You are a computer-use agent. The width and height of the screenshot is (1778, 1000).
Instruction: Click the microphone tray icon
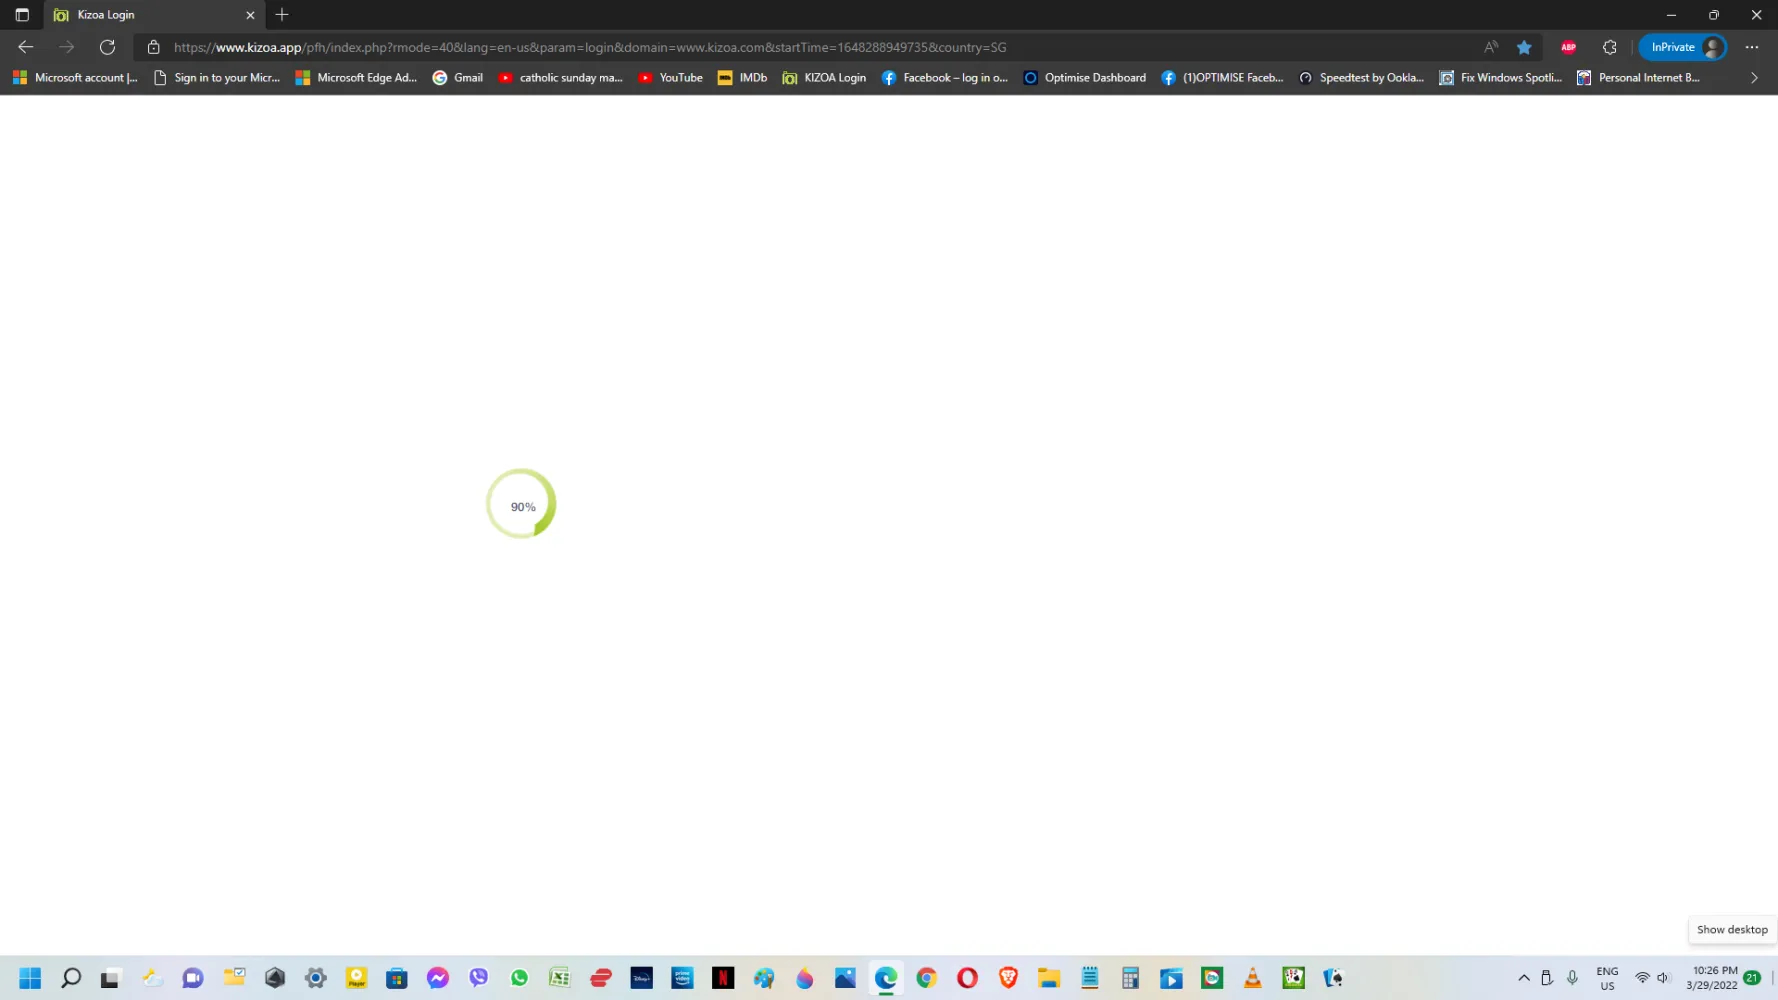point(1572,978)
